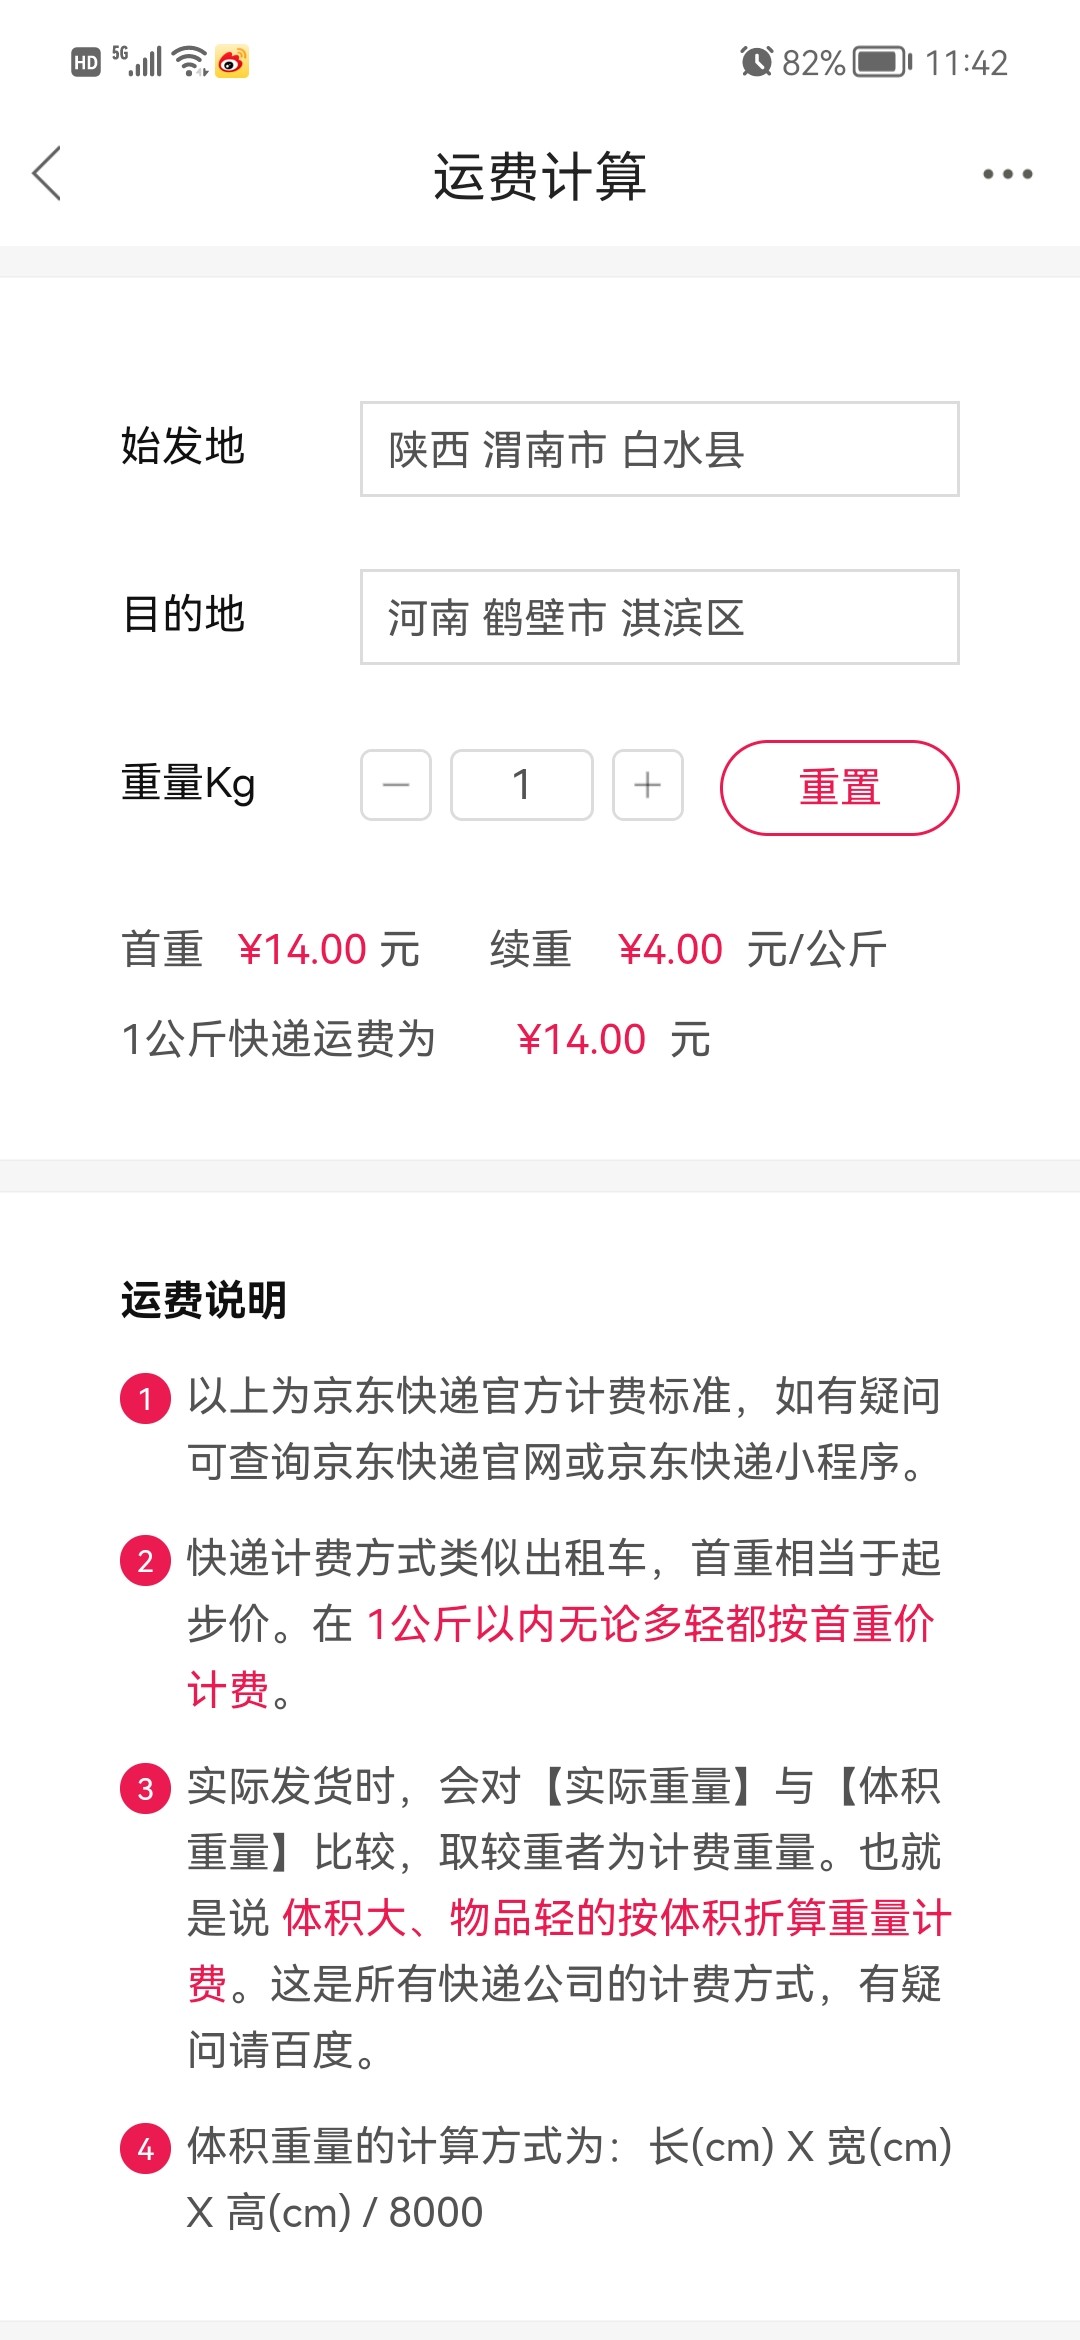Tap the 5G signal strength icon
Viewport: 1080px width, 2340px height.
138,61
